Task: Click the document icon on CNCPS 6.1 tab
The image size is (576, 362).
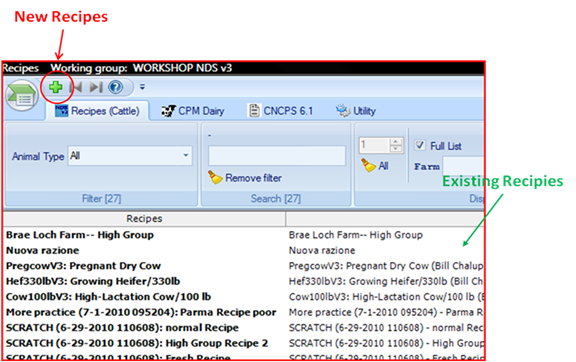Action: (x=254, y=110)
